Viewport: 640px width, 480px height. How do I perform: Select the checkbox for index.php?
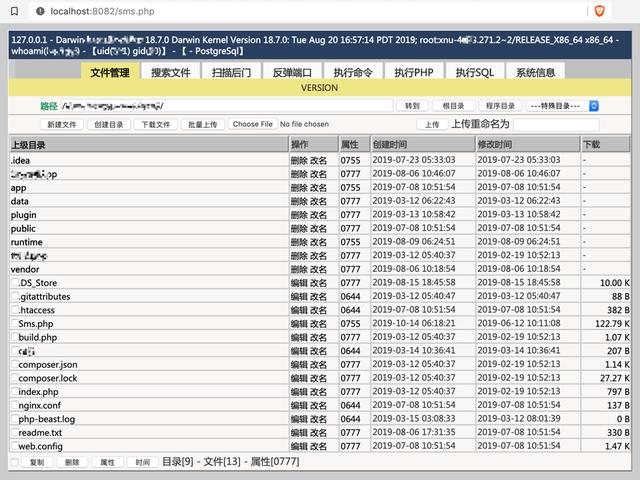[x=14, y=392]
